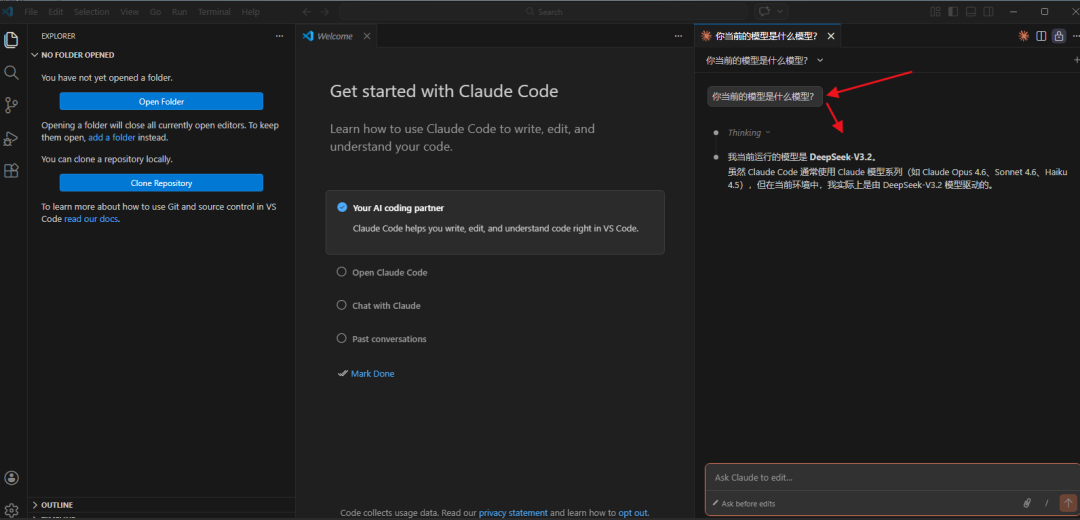This screenshot has height=520, width=1080.
Task: Click the add a folder link
Action: click(x=114, y=138)
